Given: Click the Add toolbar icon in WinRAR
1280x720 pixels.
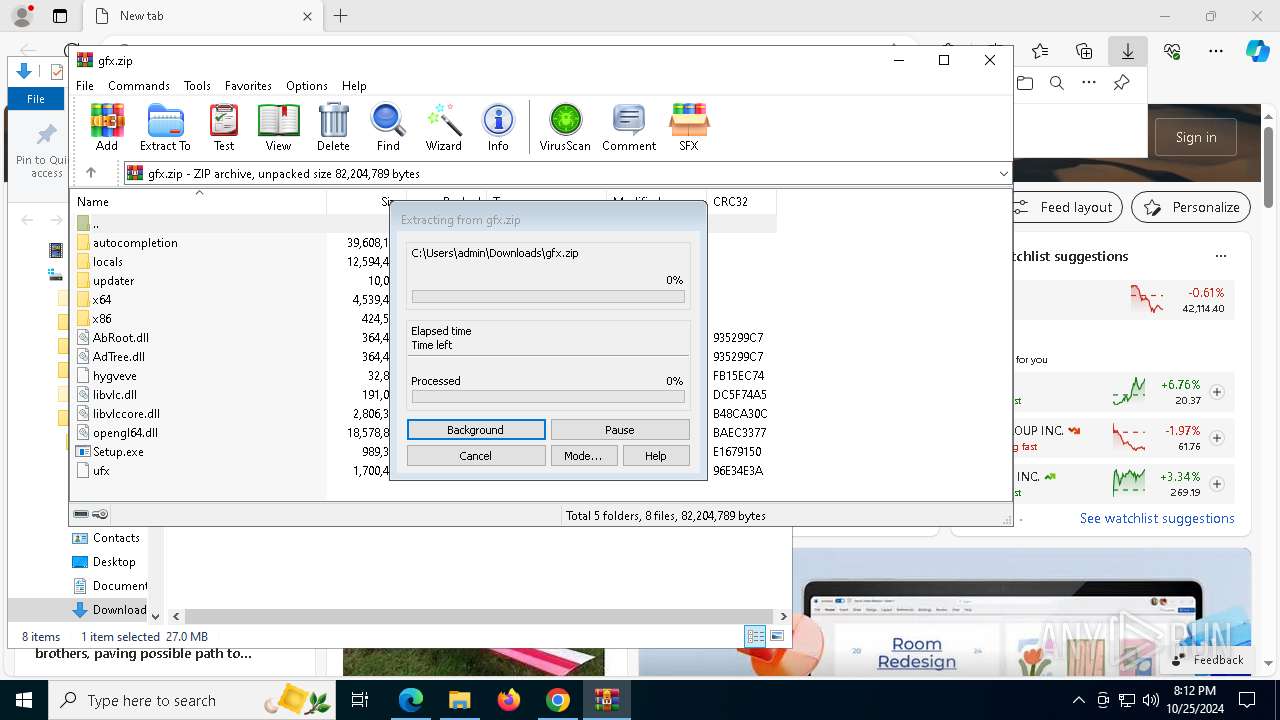Looking at the screenshot, I should click(107, 127).
